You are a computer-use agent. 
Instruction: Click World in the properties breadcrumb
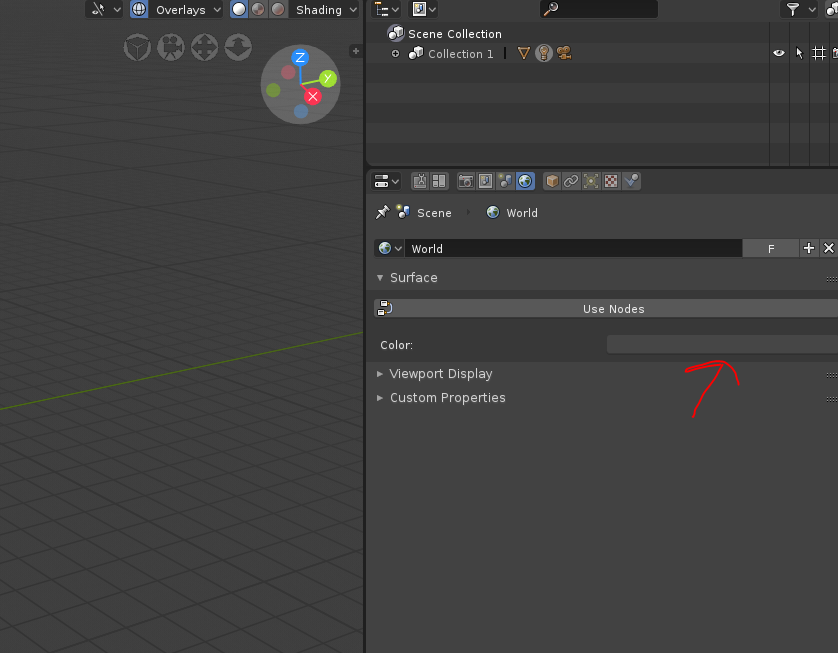tap(522, 213)
